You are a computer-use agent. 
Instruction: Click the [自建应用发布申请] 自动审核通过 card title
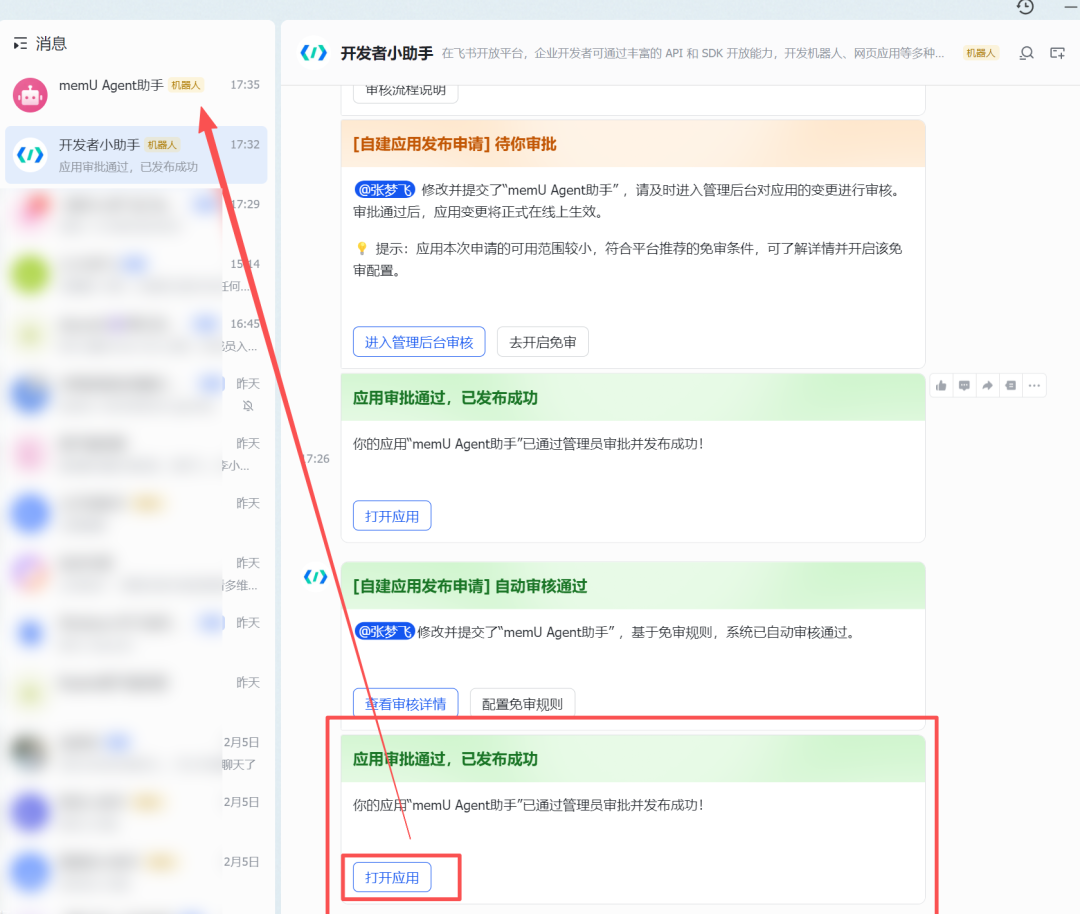470,586
